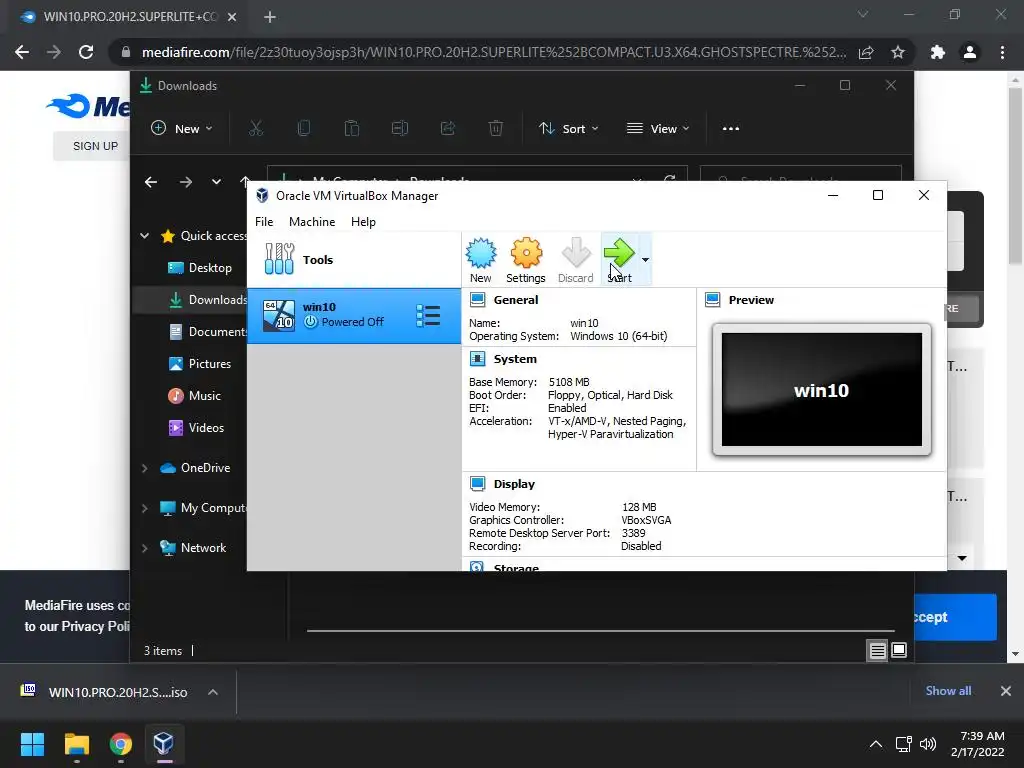1024x768 pixels.
Task: Open download item options chevron
Action: [x=213, y=692]
